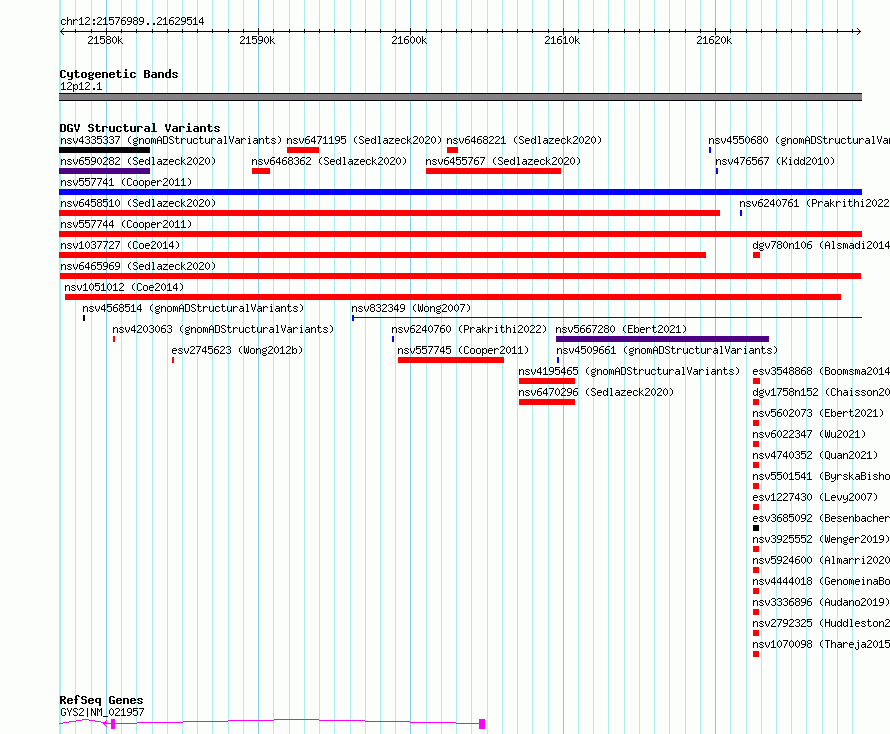Click the GYS2|NM_021957 gene label
The image size is (890, 734).
pyautogui.click(x=102, y=712)
